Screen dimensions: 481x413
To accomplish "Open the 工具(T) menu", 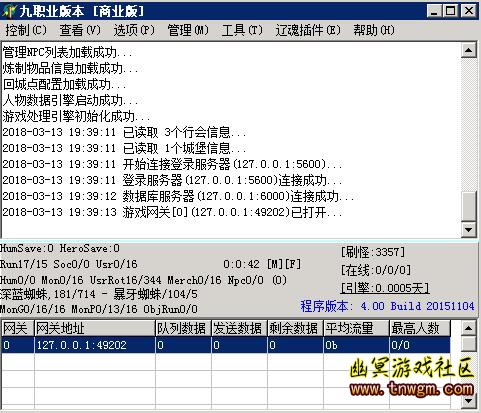I will [242, 30].
